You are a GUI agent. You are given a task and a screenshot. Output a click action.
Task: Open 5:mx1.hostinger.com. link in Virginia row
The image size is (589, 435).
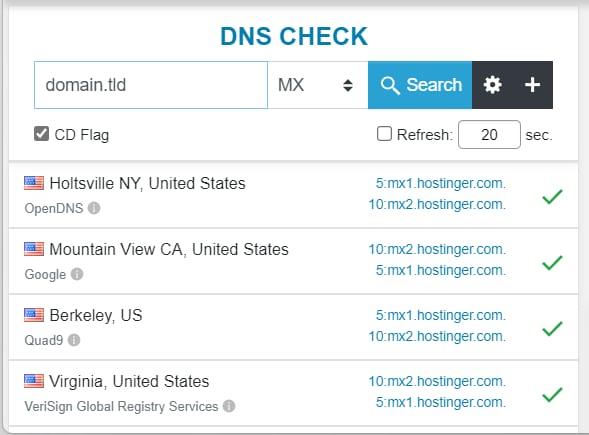point(441,402)
